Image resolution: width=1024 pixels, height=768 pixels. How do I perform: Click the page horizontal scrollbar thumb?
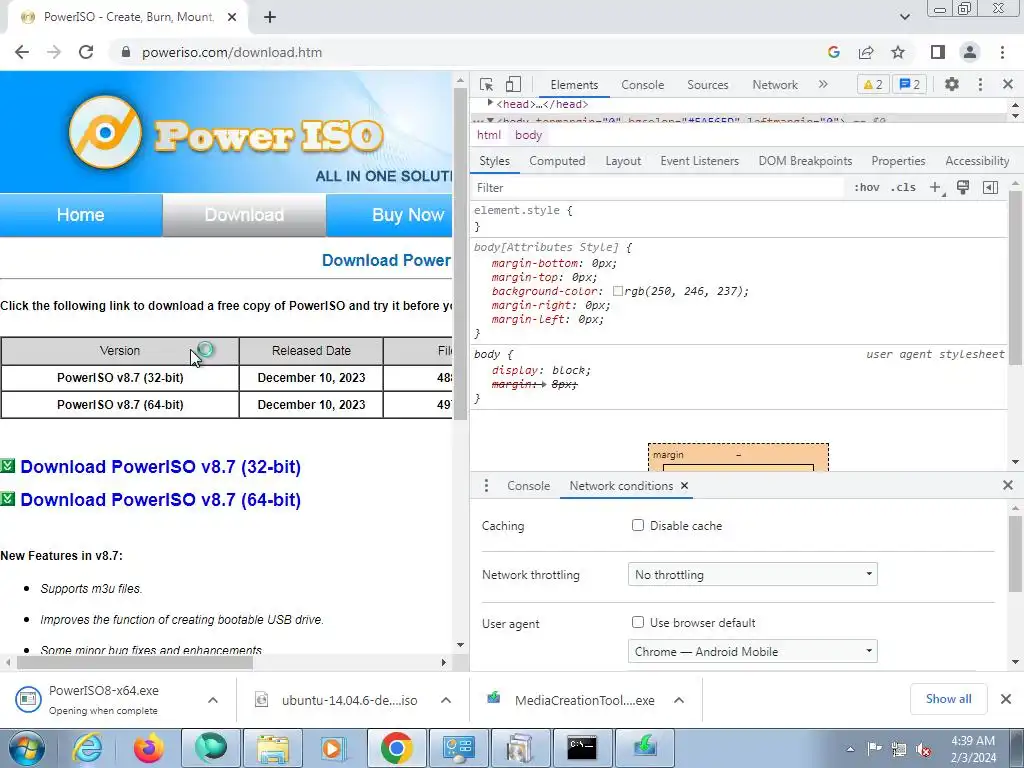pyautogui.click(x=135, y=662)
